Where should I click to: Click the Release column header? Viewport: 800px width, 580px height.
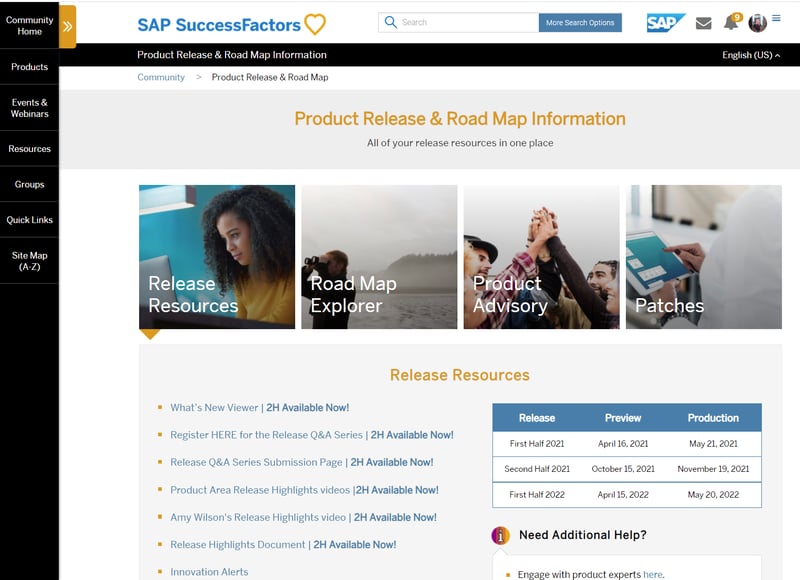pyautogui.click(x=537, y=418)
